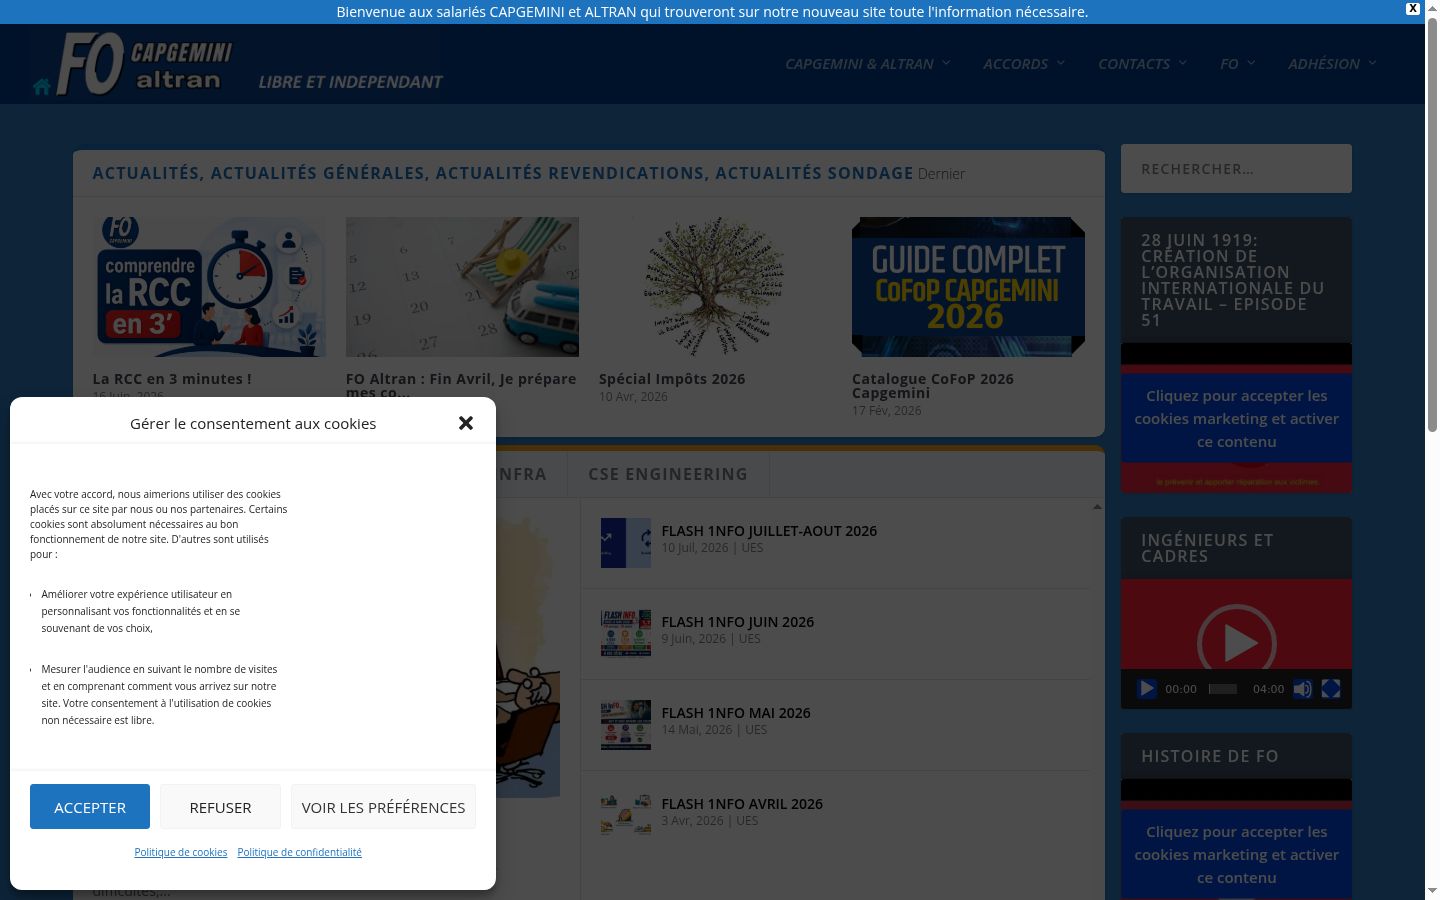Seek on the video progress bar
The image size is (1440, 900).
tap(1222, 689)
